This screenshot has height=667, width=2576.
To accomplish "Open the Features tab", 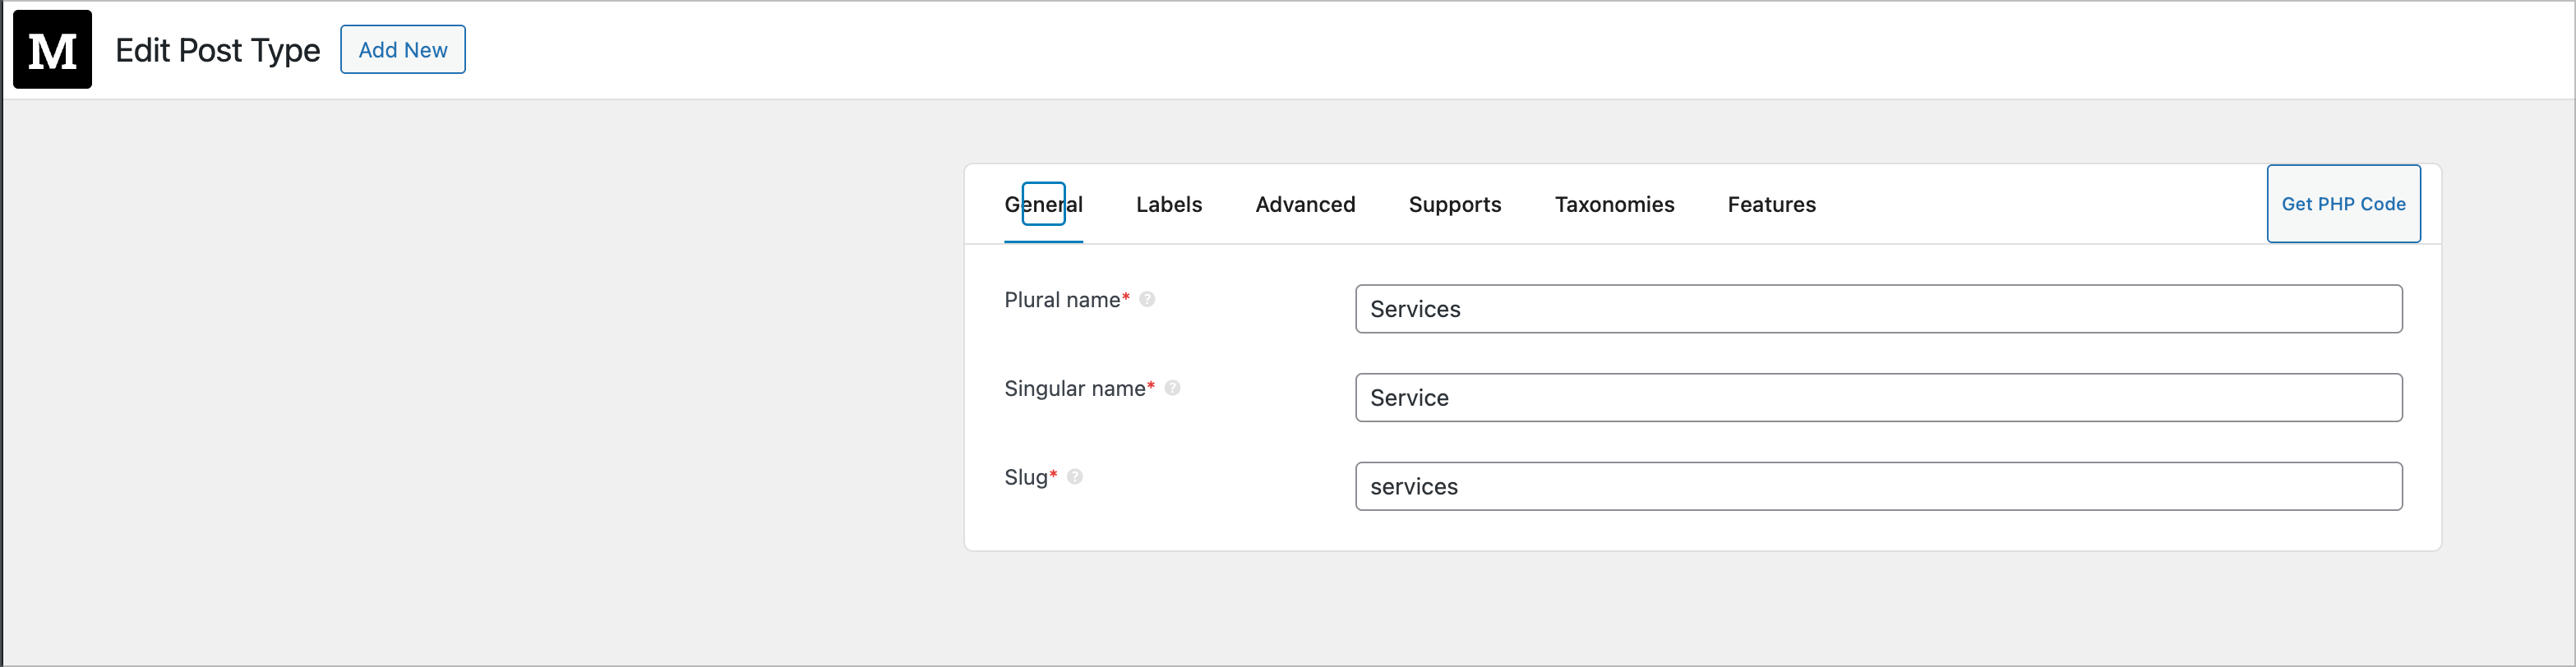I will point(1771,204).
